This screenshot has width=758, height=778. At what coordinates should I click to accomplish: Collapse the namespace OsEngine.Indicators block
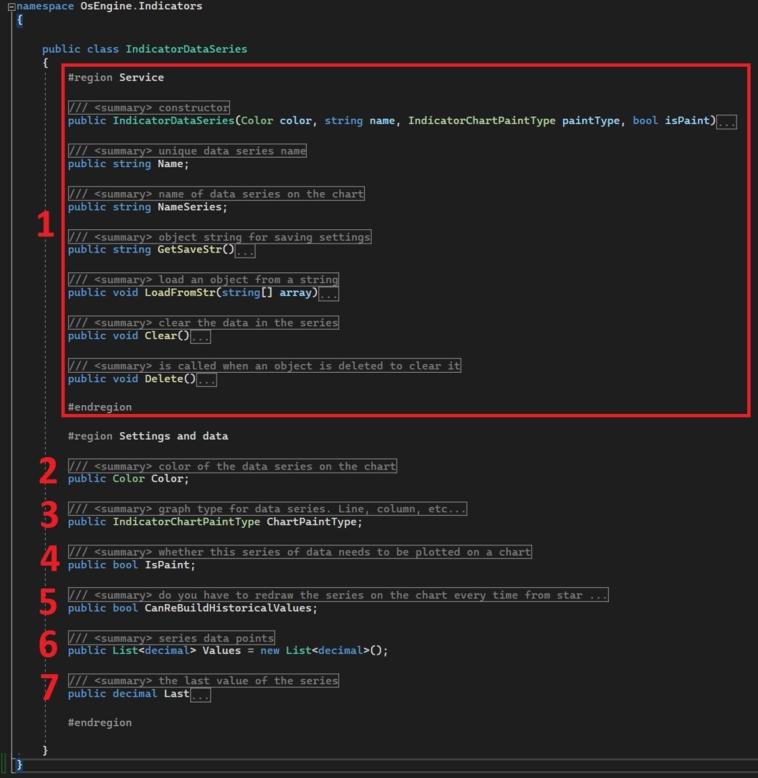11,6
